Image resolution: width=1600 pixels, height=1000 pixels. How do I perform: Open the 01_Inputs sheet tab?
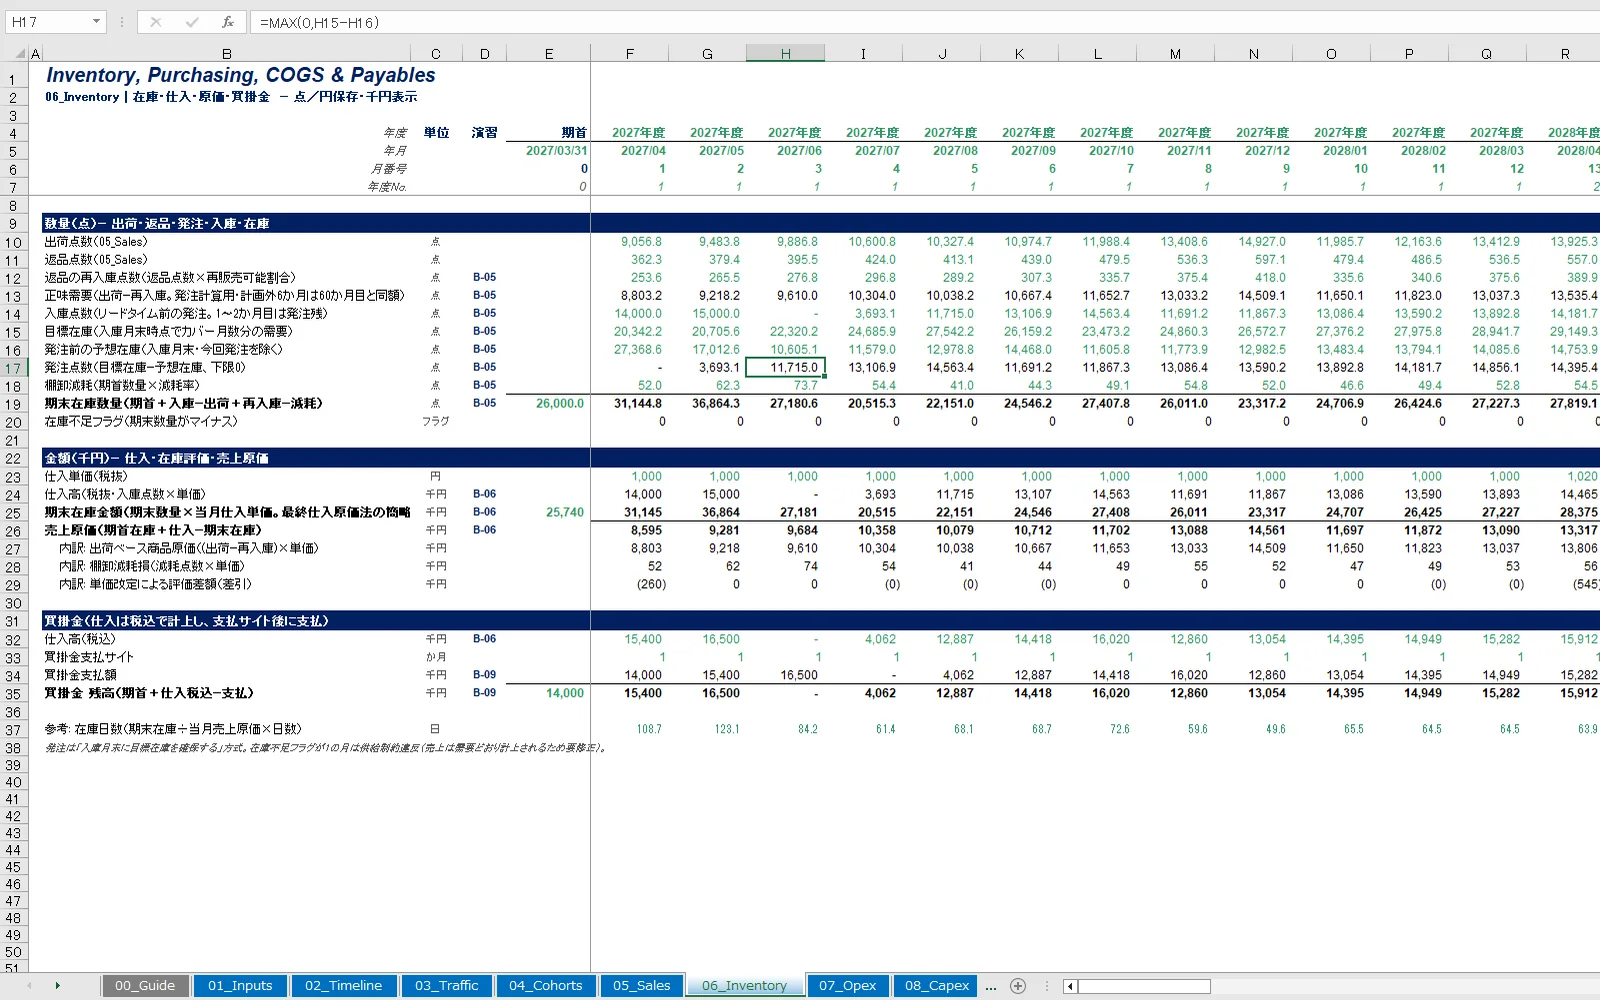coord(240,986)
